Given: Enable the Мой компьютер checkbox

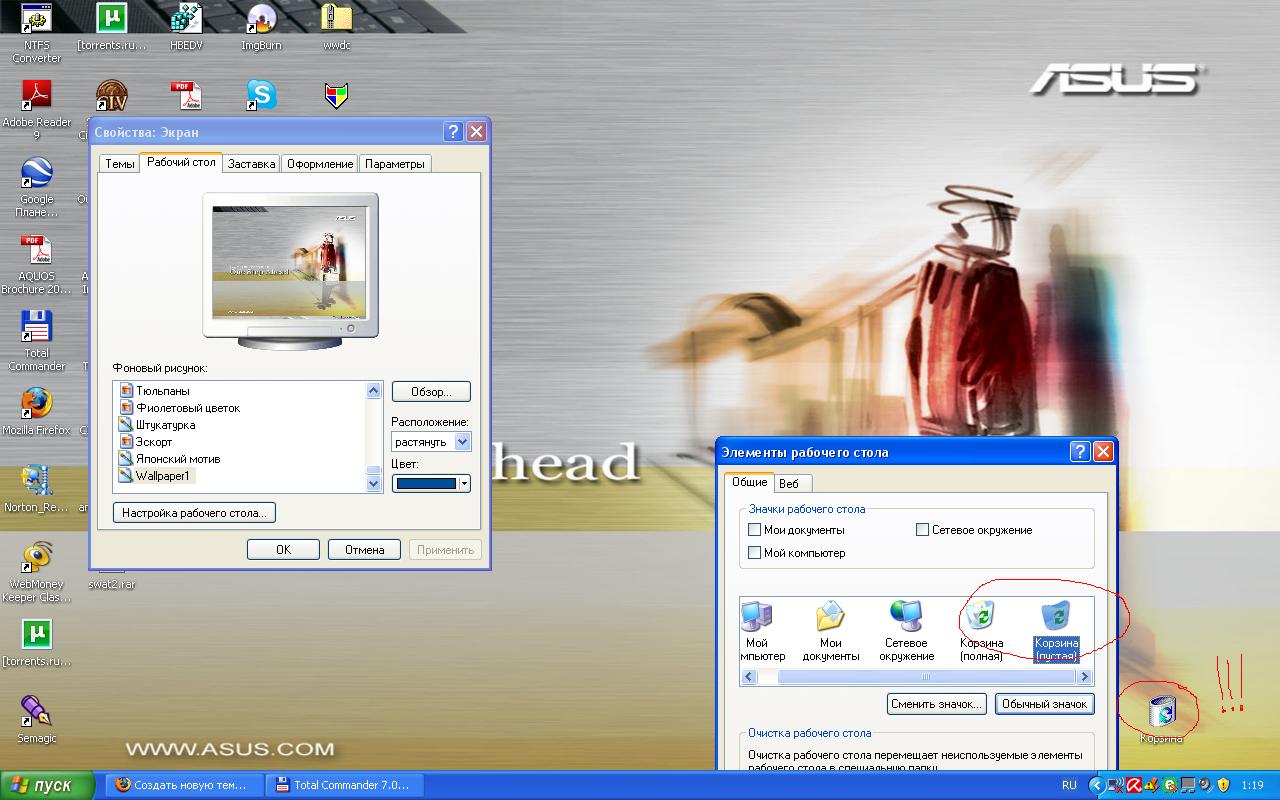Looking at the screenshot, I should click(755, 553).
